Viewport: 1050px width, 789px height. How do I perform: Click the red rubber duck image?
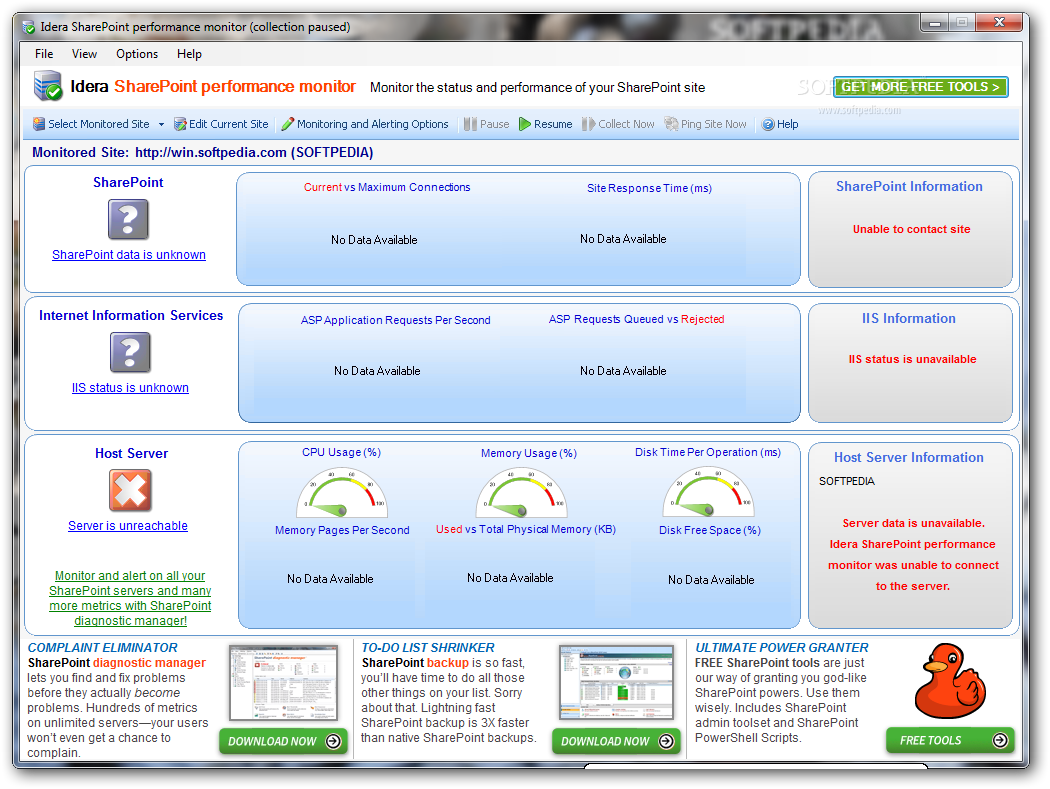(950, 680)
